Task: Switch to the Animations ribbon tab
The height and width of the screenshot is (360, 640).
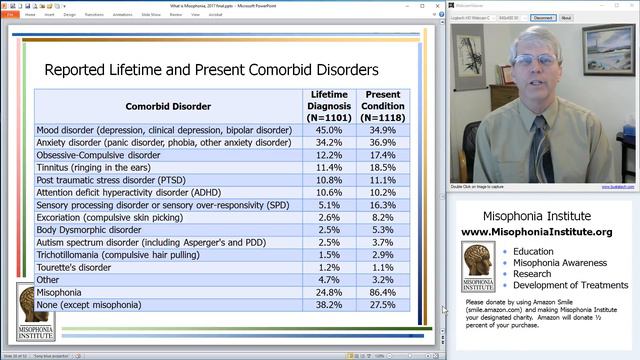Action: (122, 15)
